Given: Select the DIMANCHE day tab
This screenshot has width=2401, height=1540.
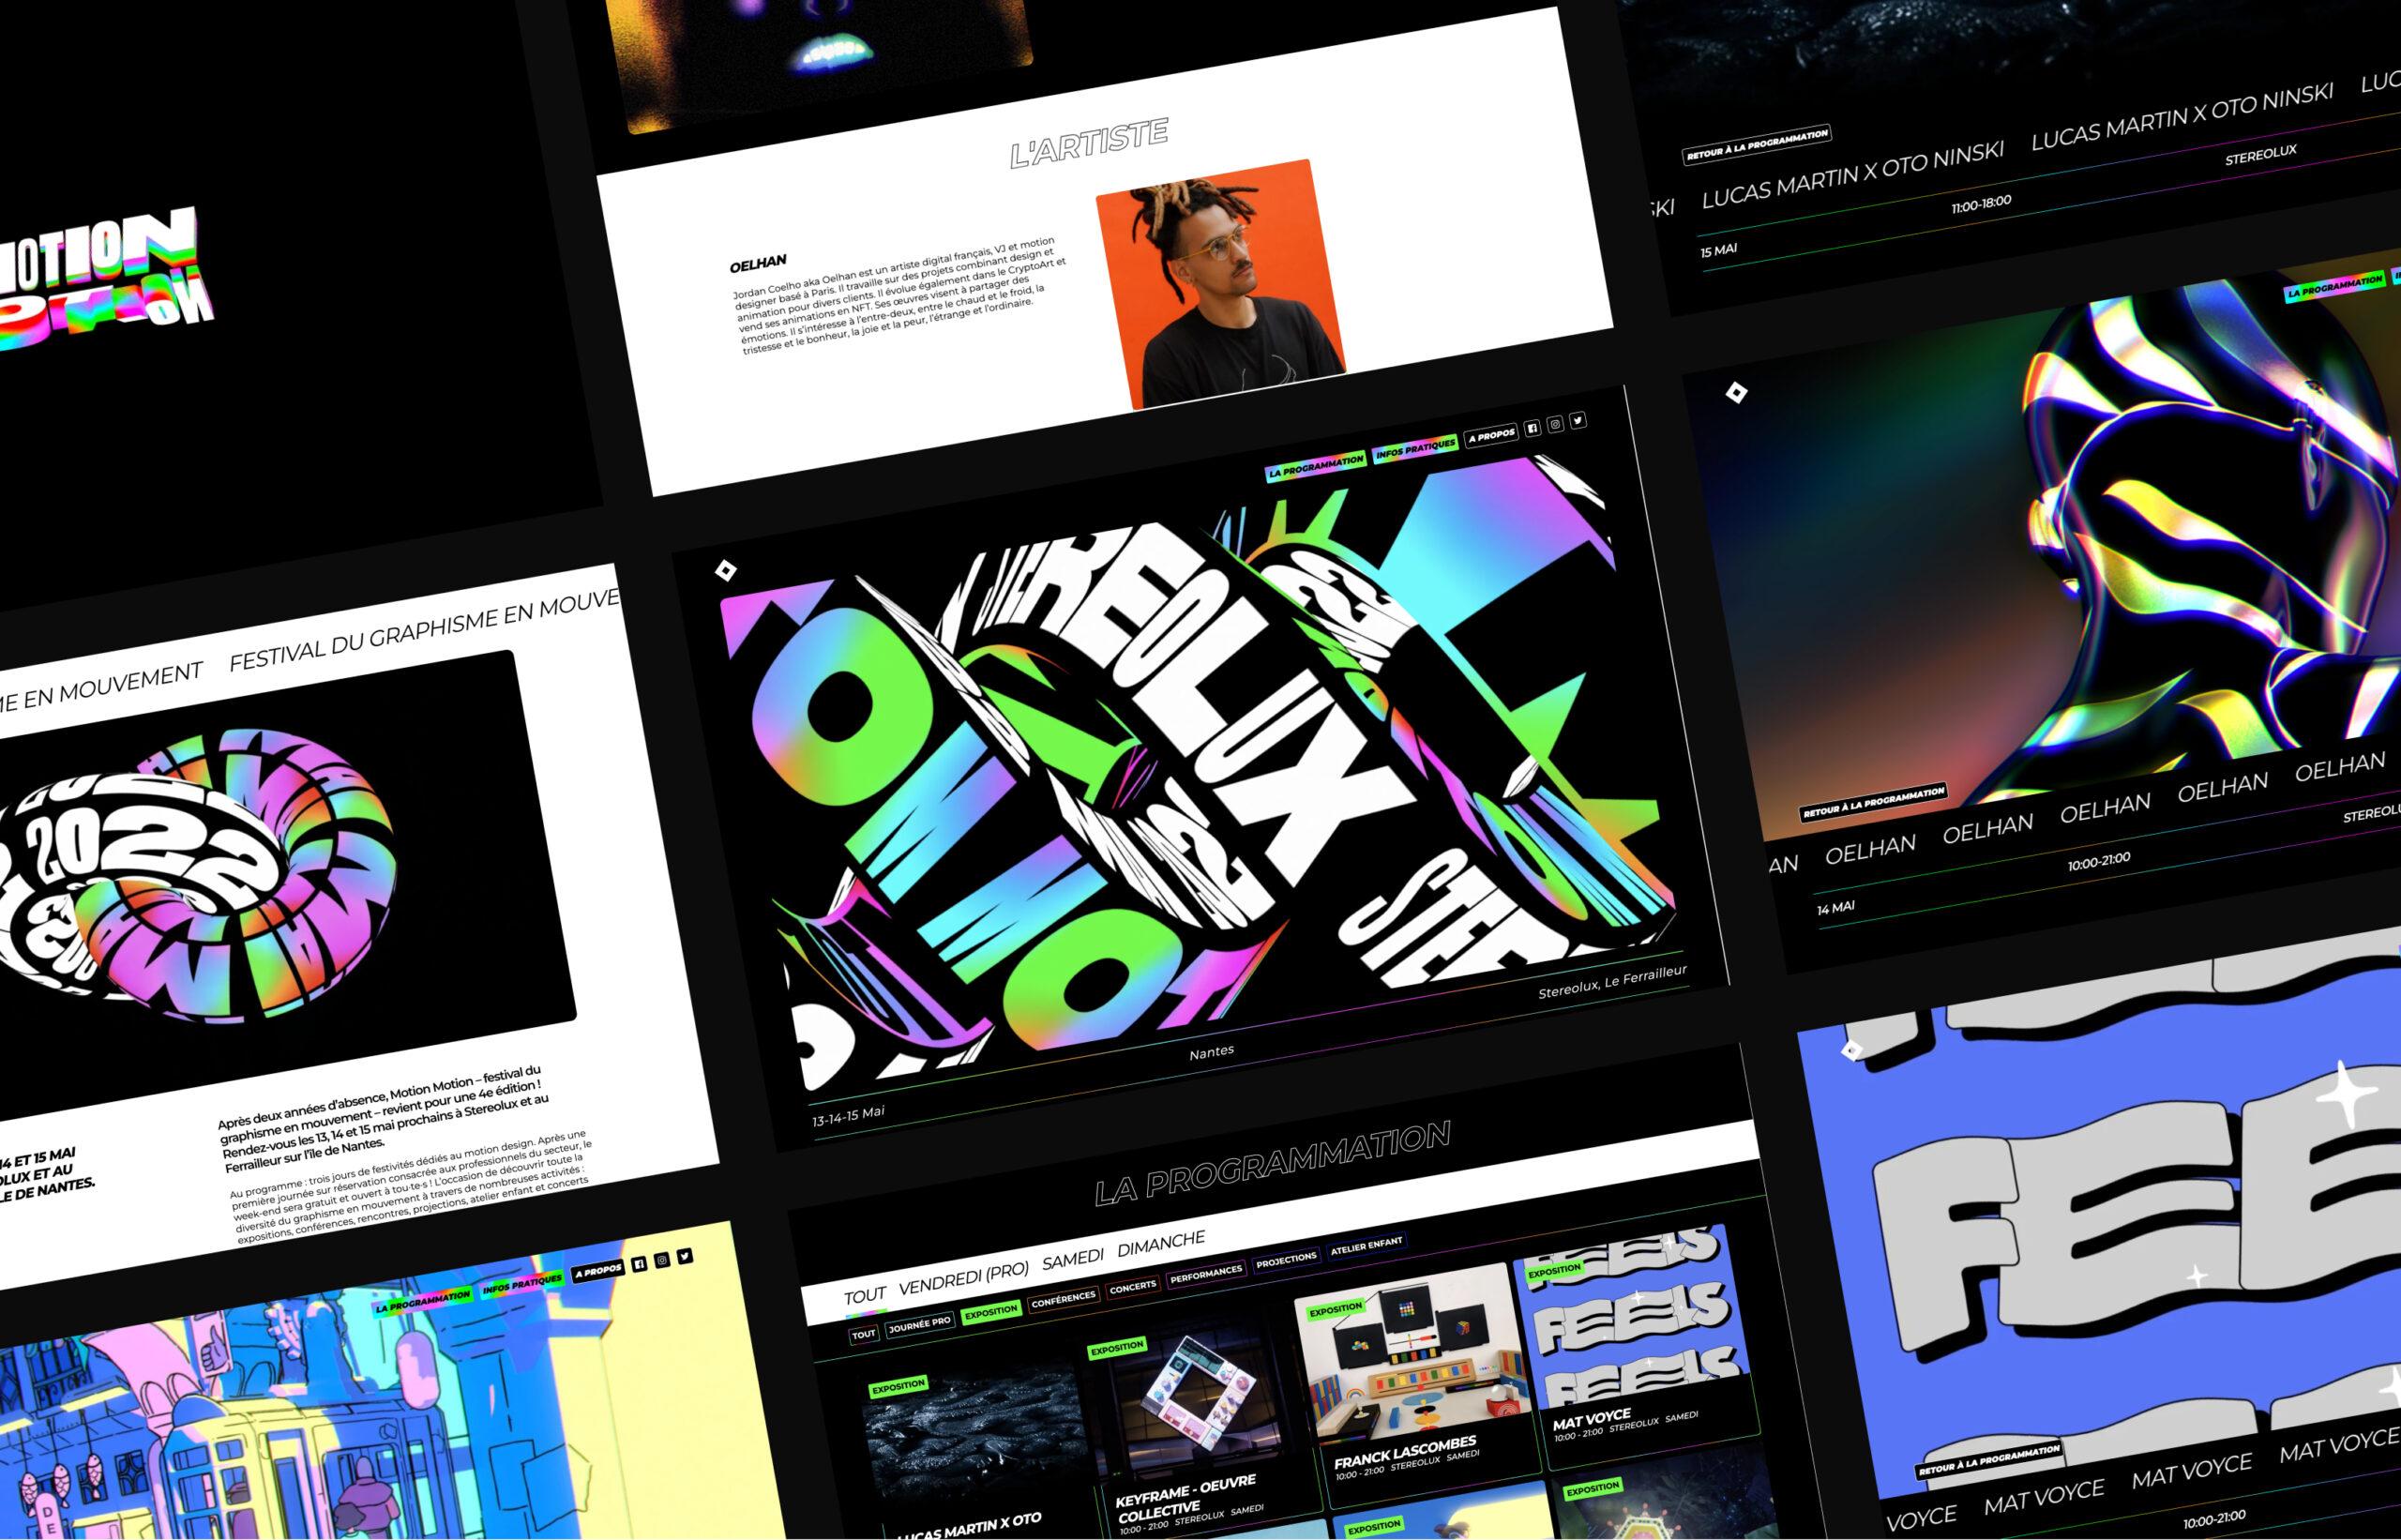Looking at the screenshot, I should pos(1161,1243).
